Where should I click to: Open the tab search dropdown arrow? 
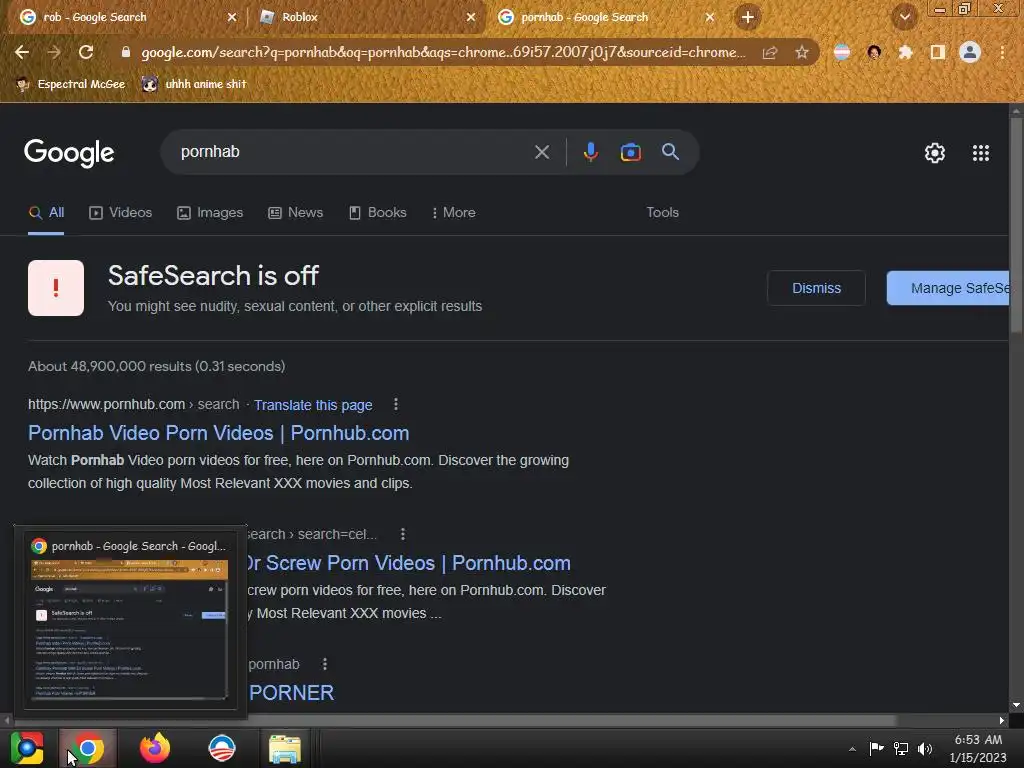(905, 17)
